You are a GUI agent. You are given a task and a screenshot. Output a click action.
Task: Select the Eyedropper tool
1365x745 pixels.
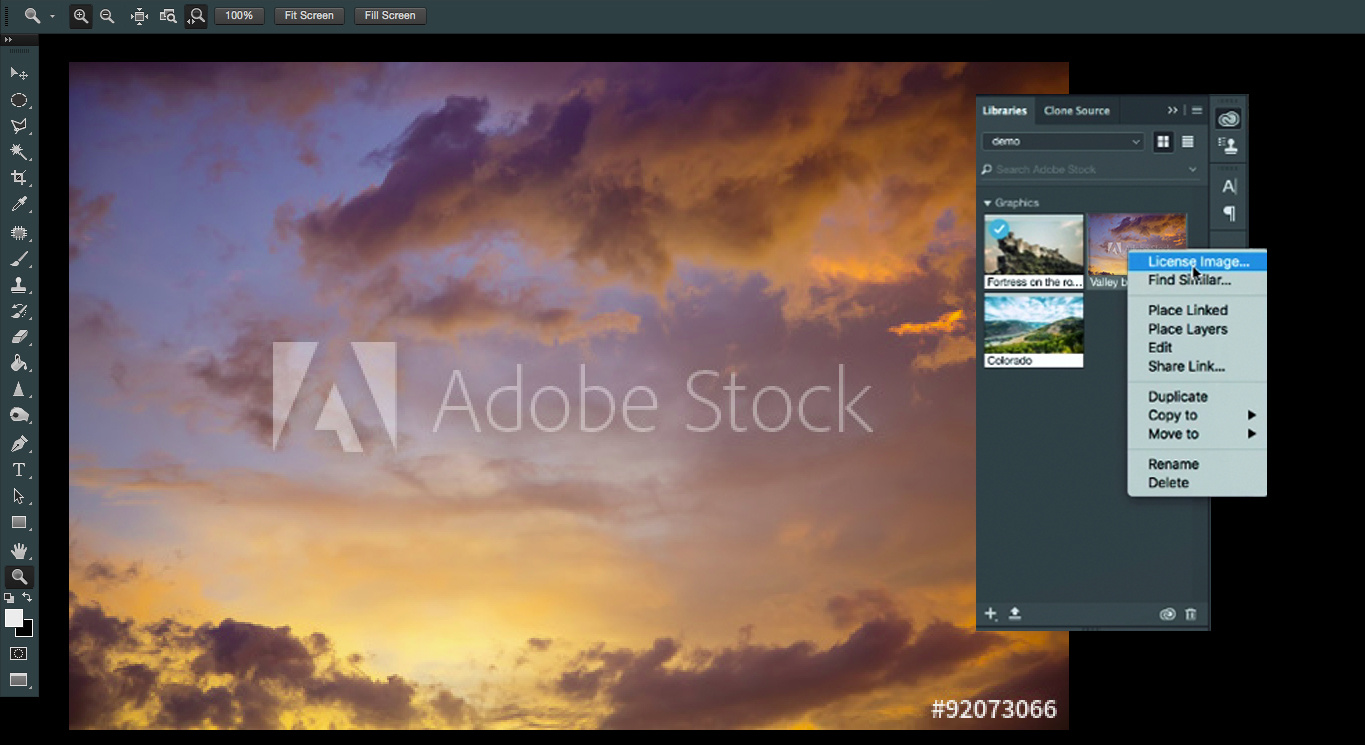click(x=18, y=205)
